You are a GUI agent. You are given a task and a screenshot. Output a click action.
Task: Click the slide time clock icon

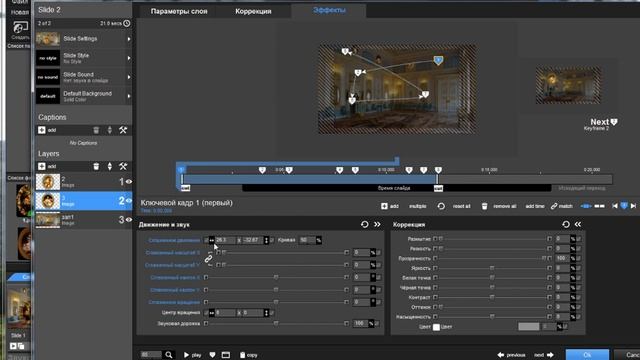(127, 24)
